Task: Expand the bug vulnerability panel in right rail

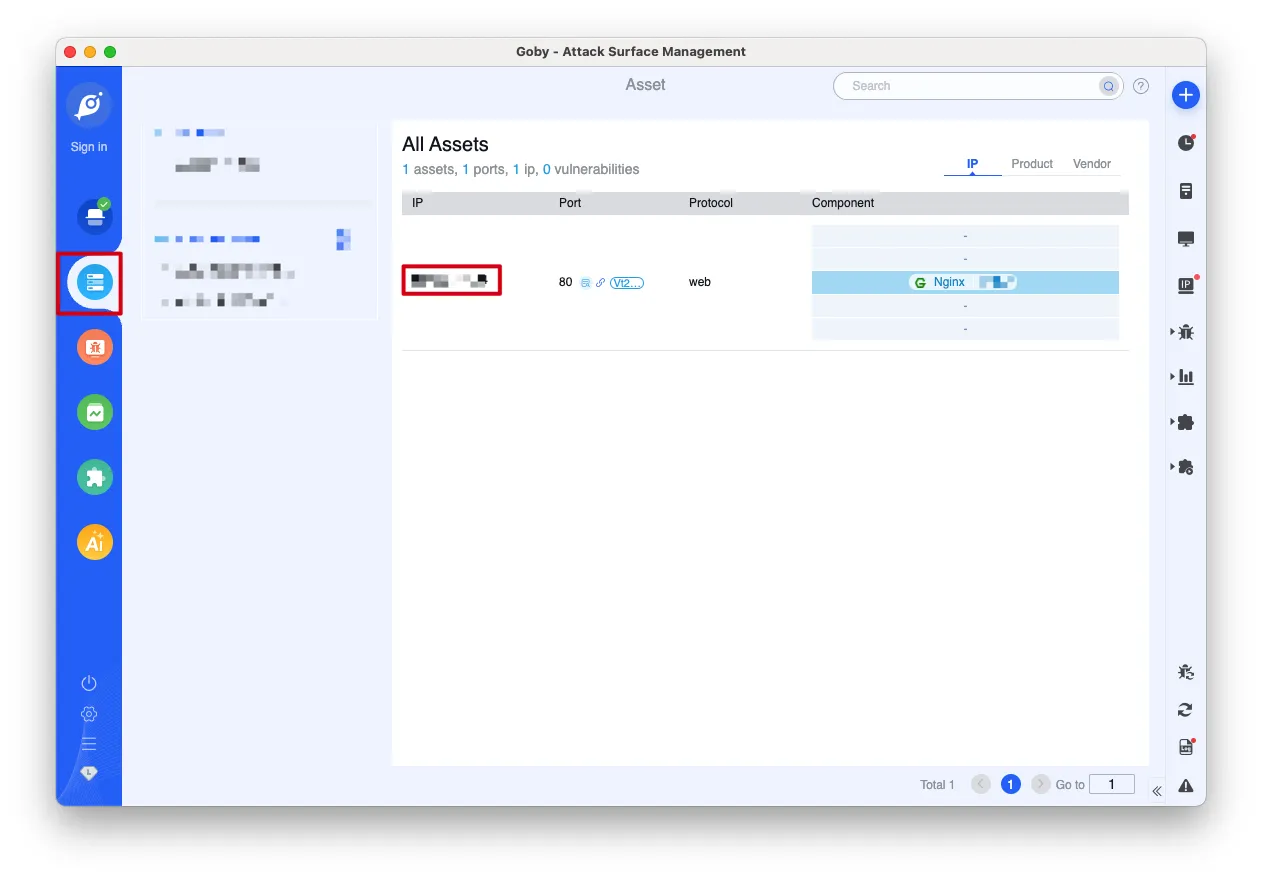Action: (1185, 332)
